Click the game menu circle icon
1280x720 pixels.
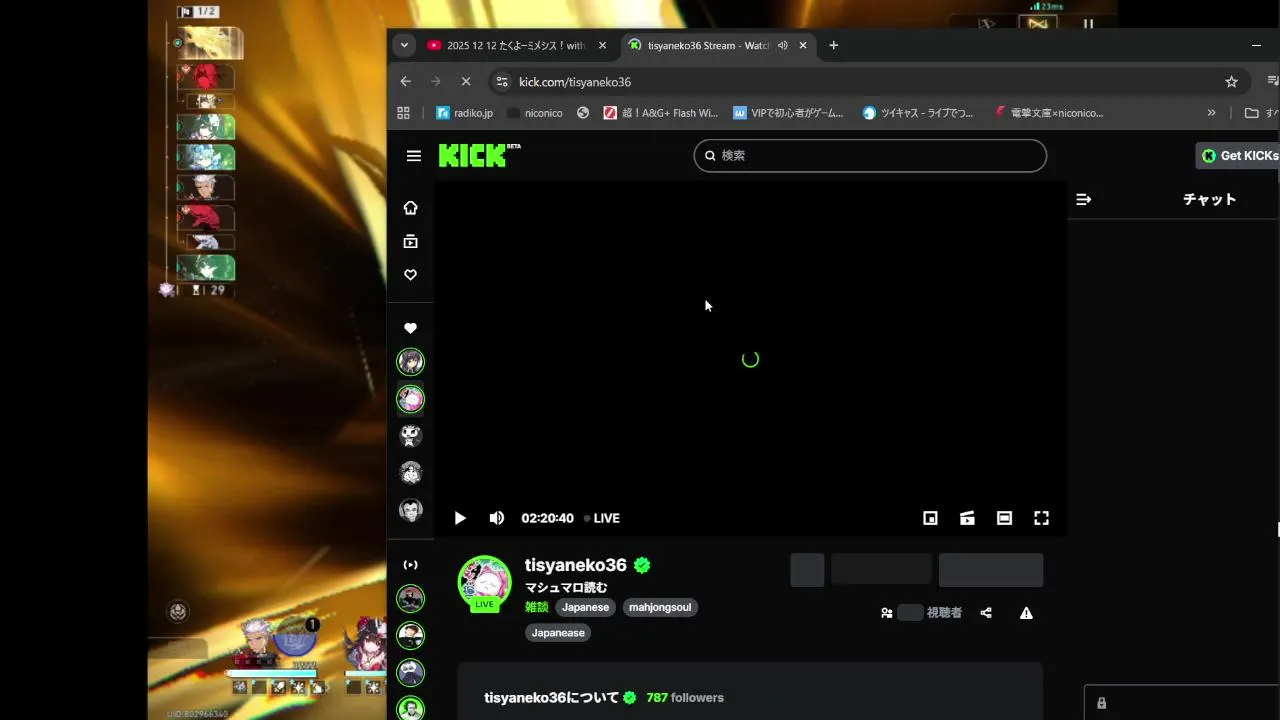click(178, 612)
